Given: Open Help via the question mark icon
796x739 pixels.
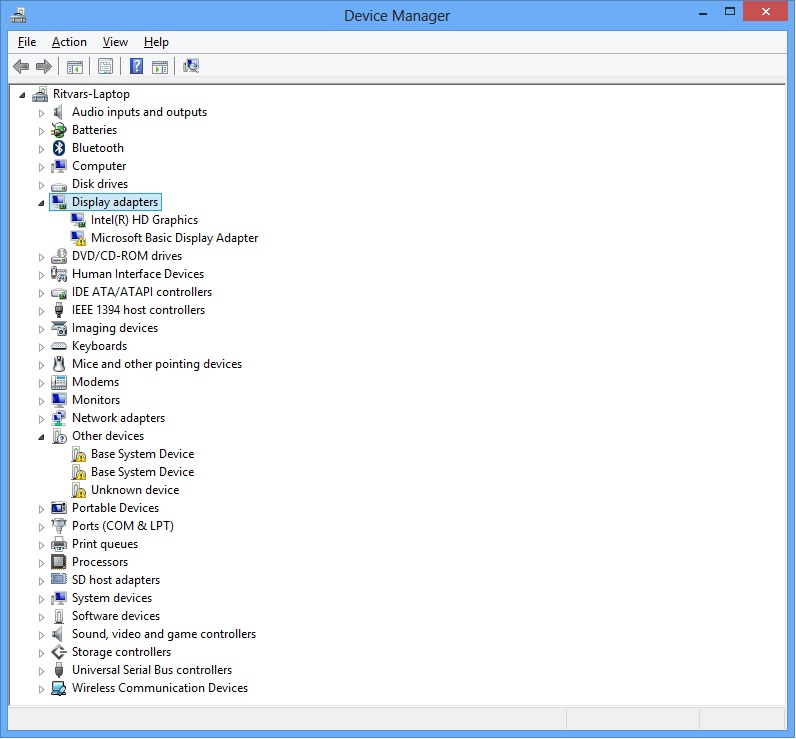Looking at the screenshot, I should click(x=137, y=66).
